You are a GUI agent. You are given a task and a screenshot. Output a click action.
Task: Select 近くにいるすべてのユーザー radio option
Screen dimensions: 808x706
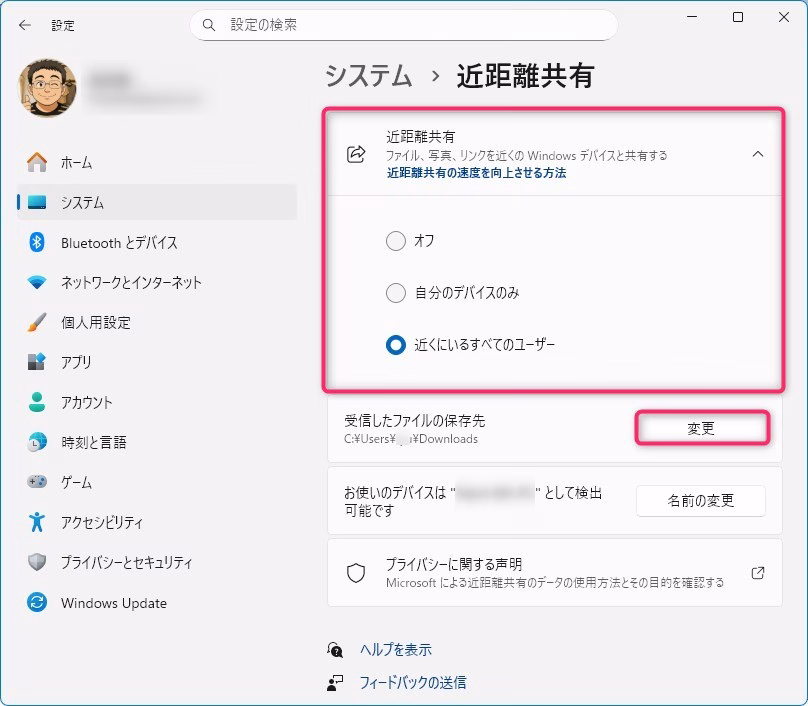[x=396, y=345]
